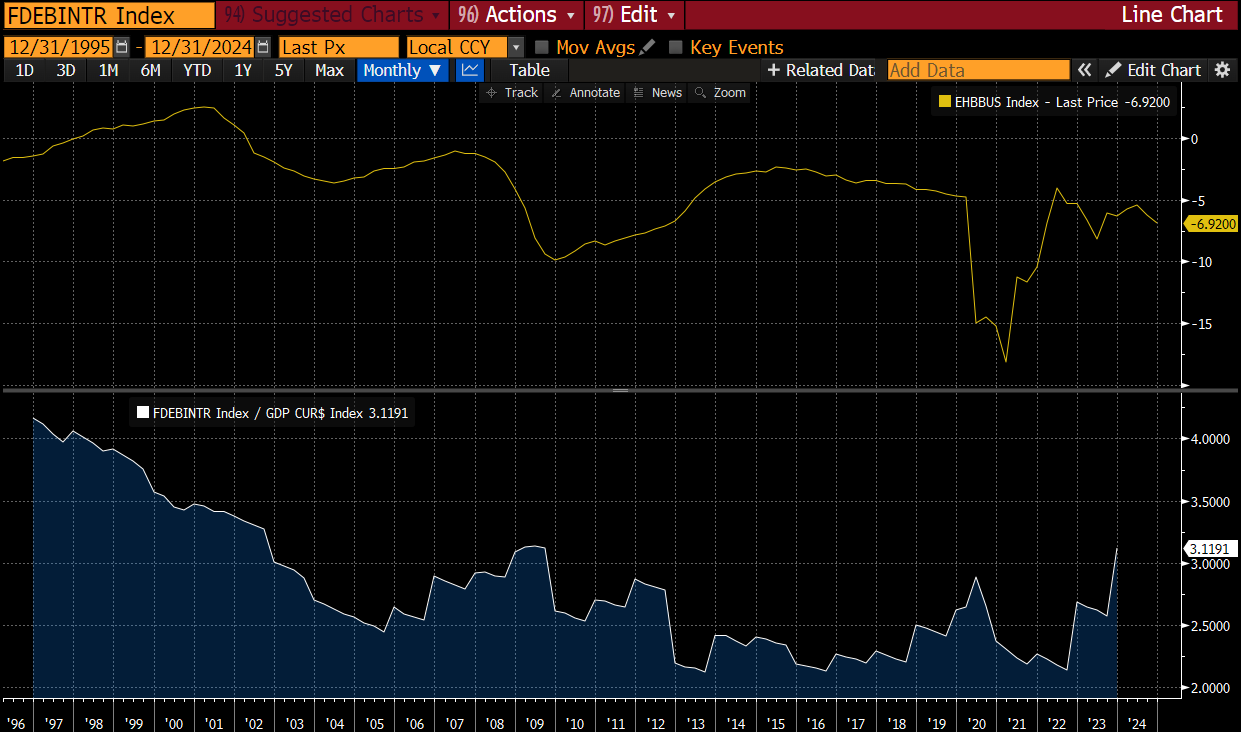1241x732 pixels.
Task: Click the panel divider handle between charts
Action: (620, 389)
